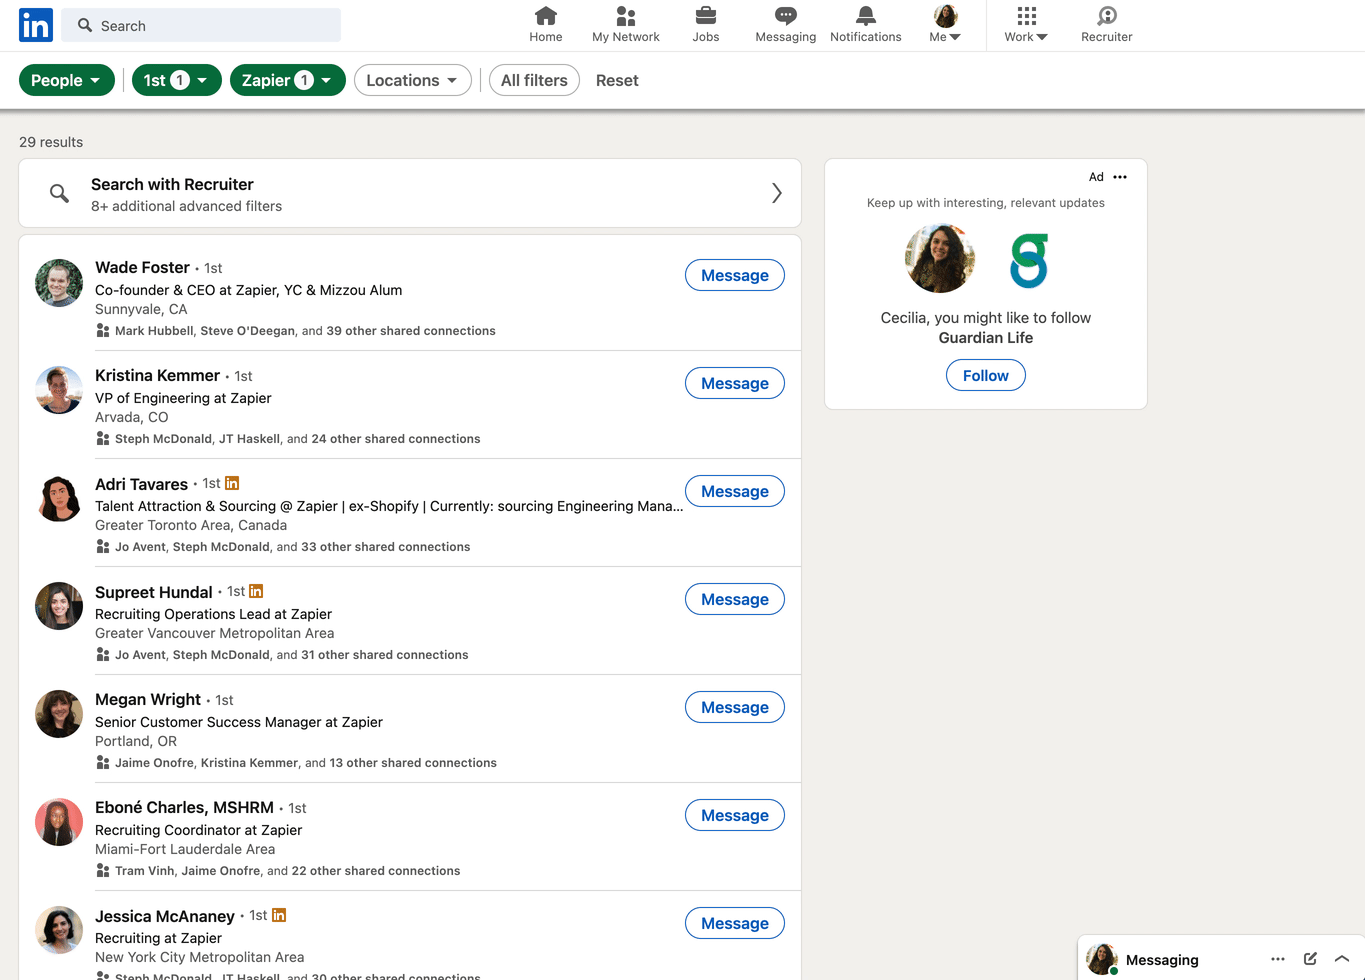Screen dimensions: 1365x980
Task: Message Megan Wright
Action: [735, 707]
